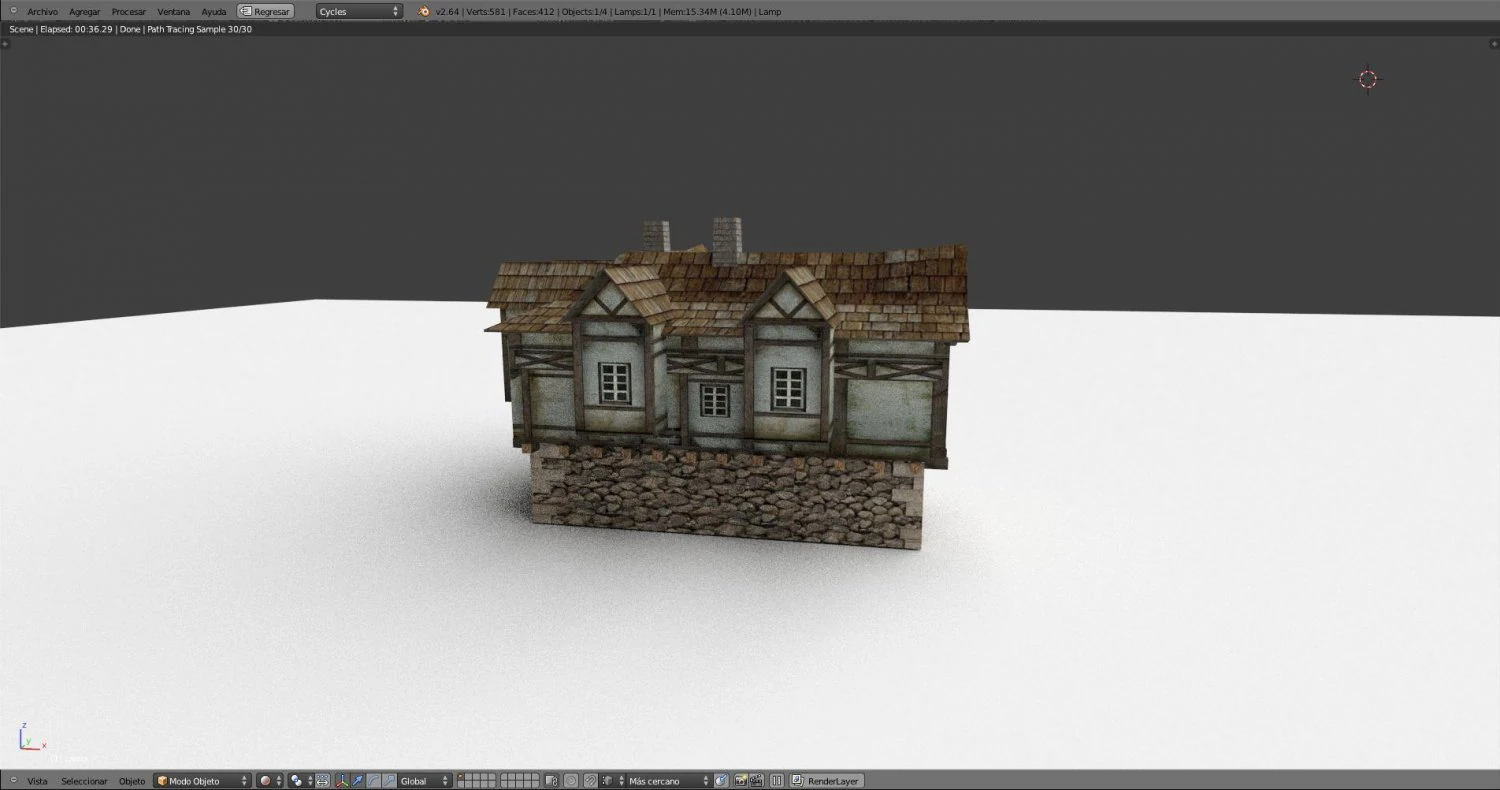Open the Global transform orientation dropdown
Screen dimensions: 1500x790
[x=425, y=781]
